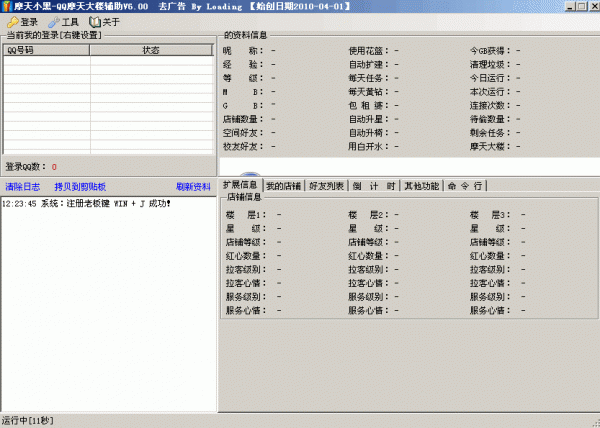600x428 pixels.
Task: Click the 本次运行 label
Action: (491, 92)
